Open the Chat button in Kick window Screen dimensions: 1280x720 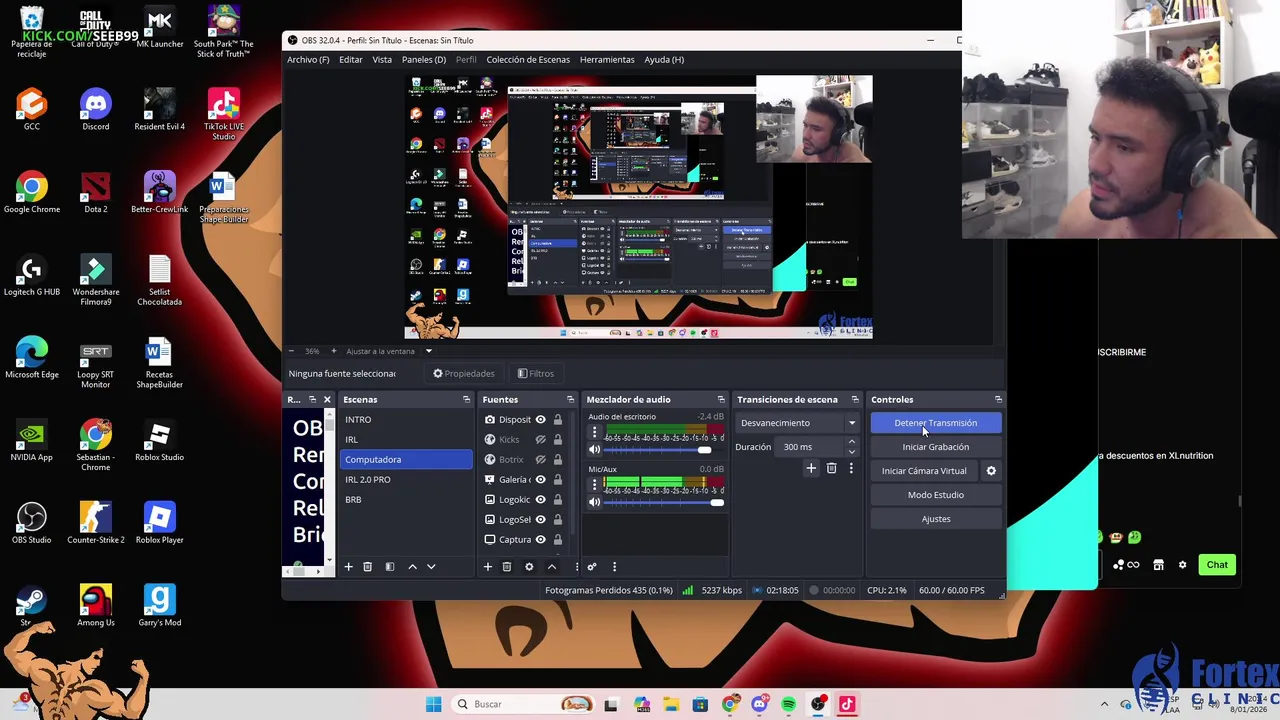click(1217, 565)
